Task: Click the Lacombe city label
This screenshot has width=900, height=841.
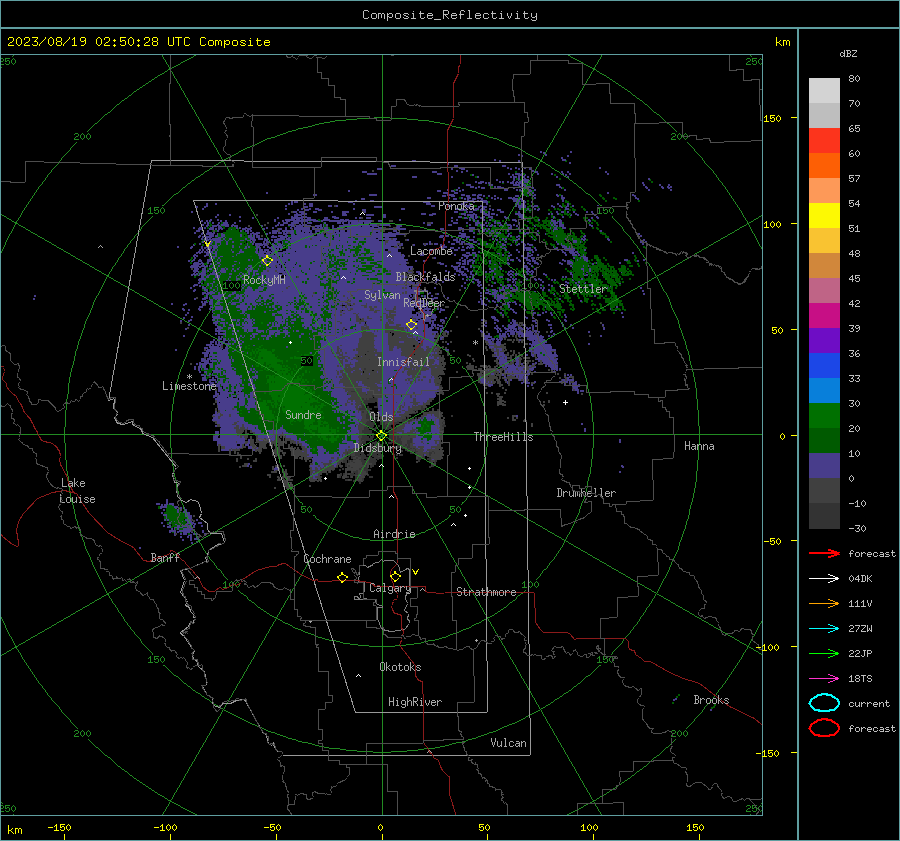Action: [431, 251]
